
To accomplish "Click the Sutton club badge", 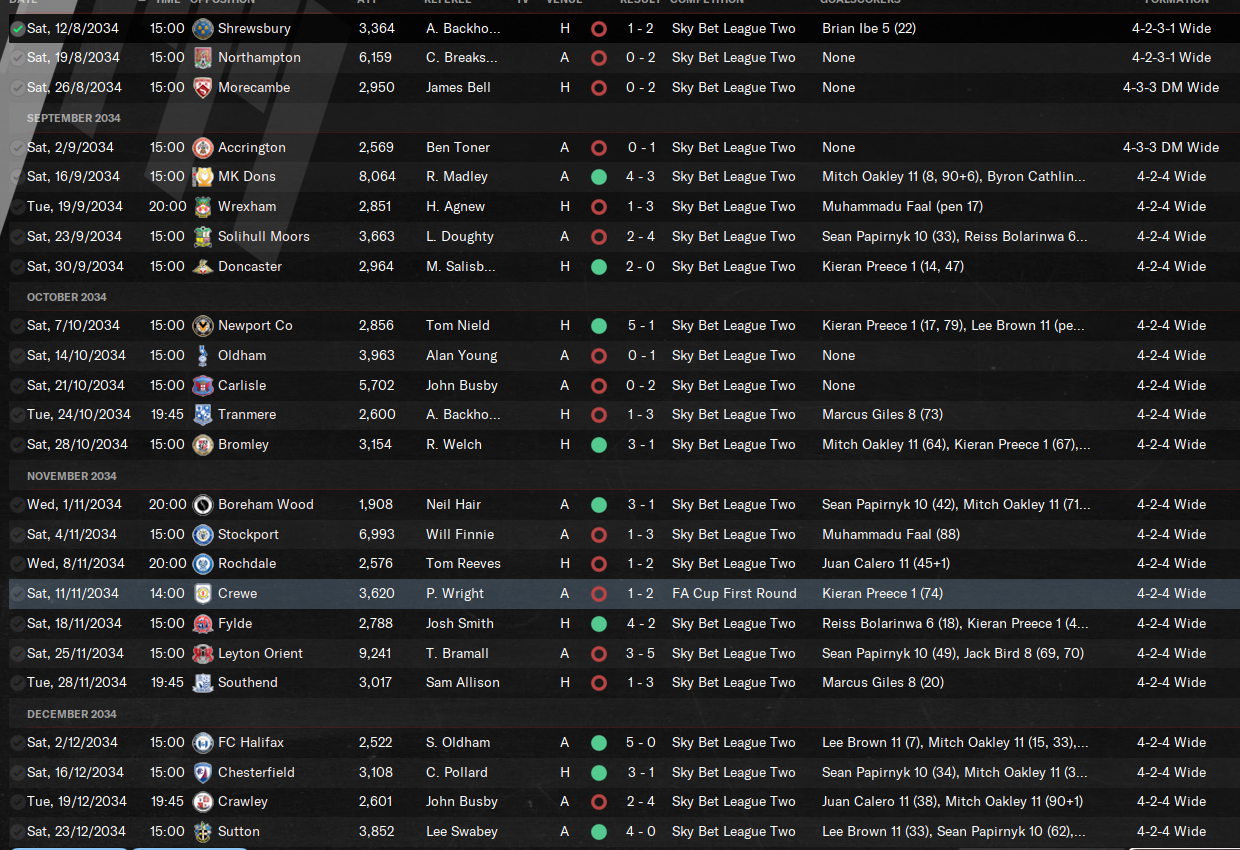I will tap(203, 832).
